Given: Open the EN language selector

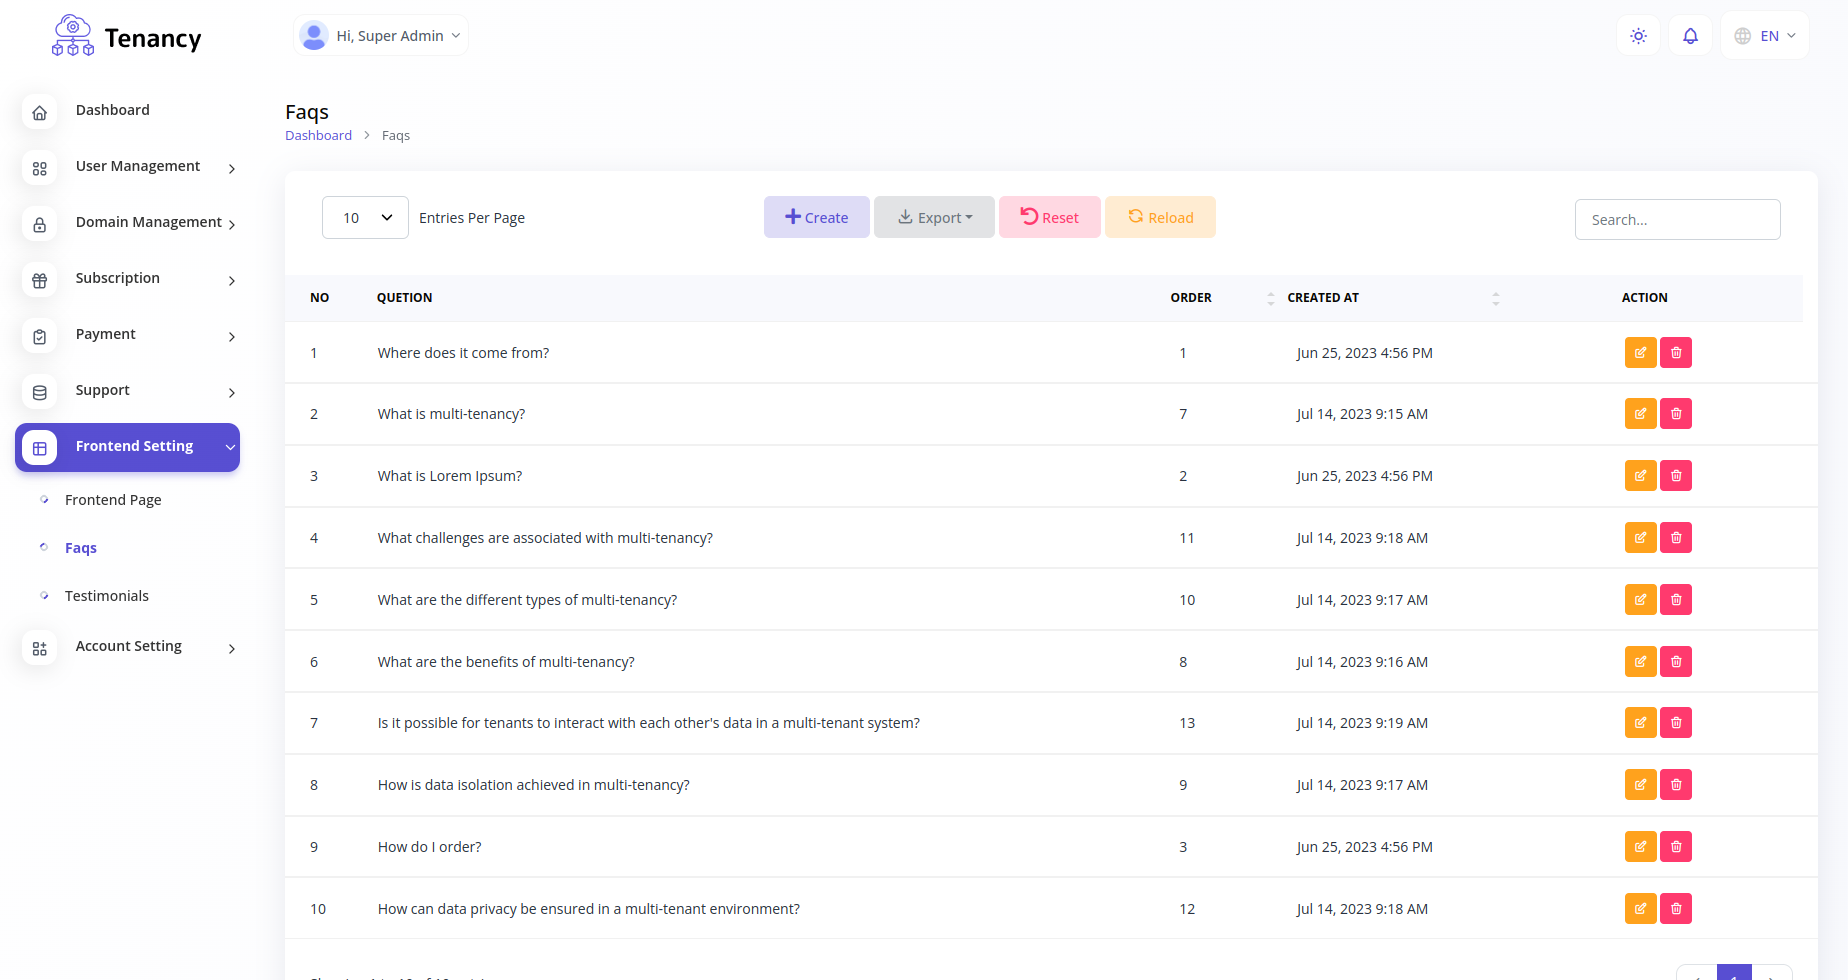Looking at the screenshot, I should click(1765, 36).
